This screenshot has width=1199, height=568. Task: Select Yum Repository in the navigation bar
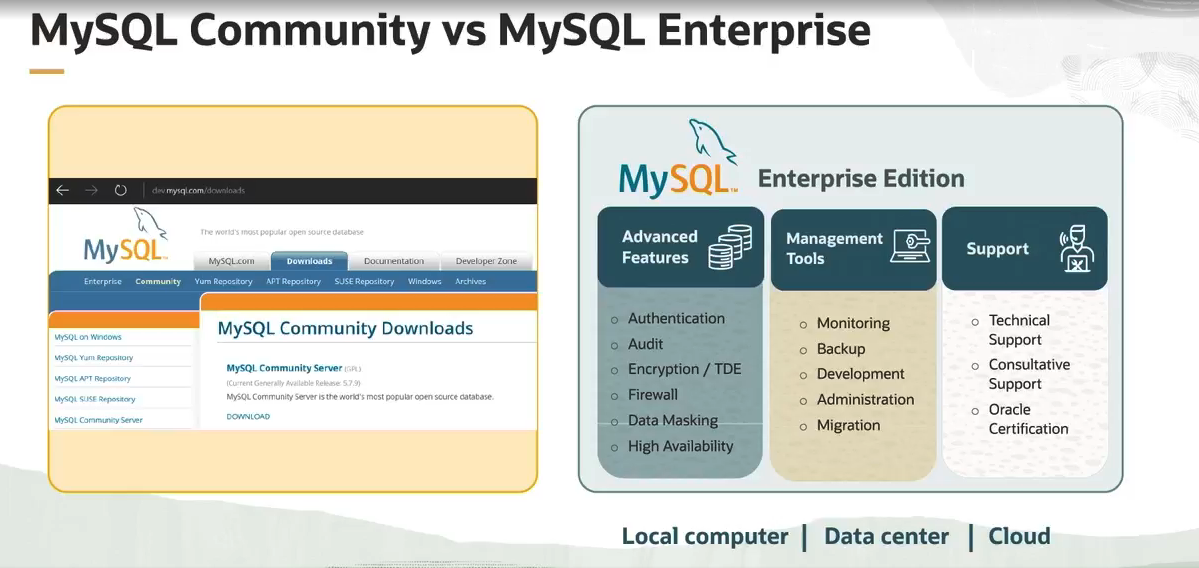coord(223,282)
